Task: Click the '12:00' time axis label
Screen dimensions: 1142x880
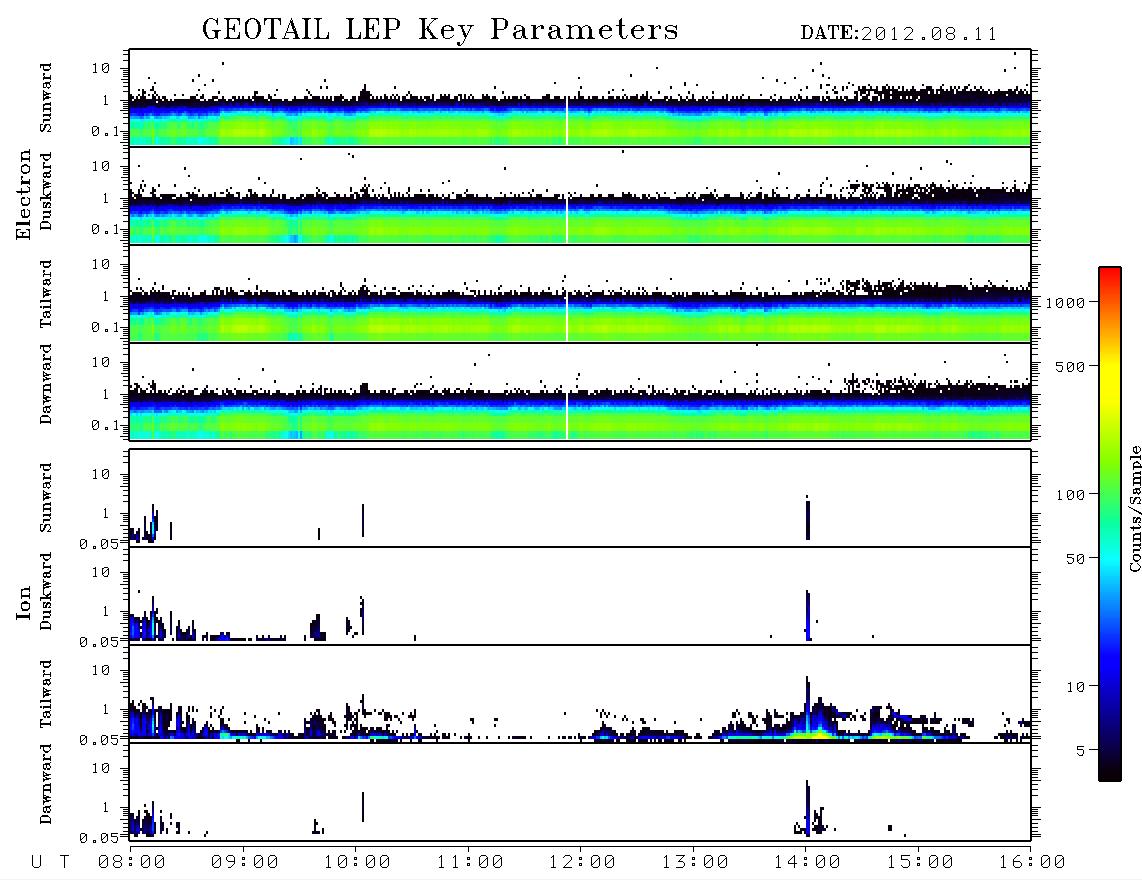Action: (582, 862)
